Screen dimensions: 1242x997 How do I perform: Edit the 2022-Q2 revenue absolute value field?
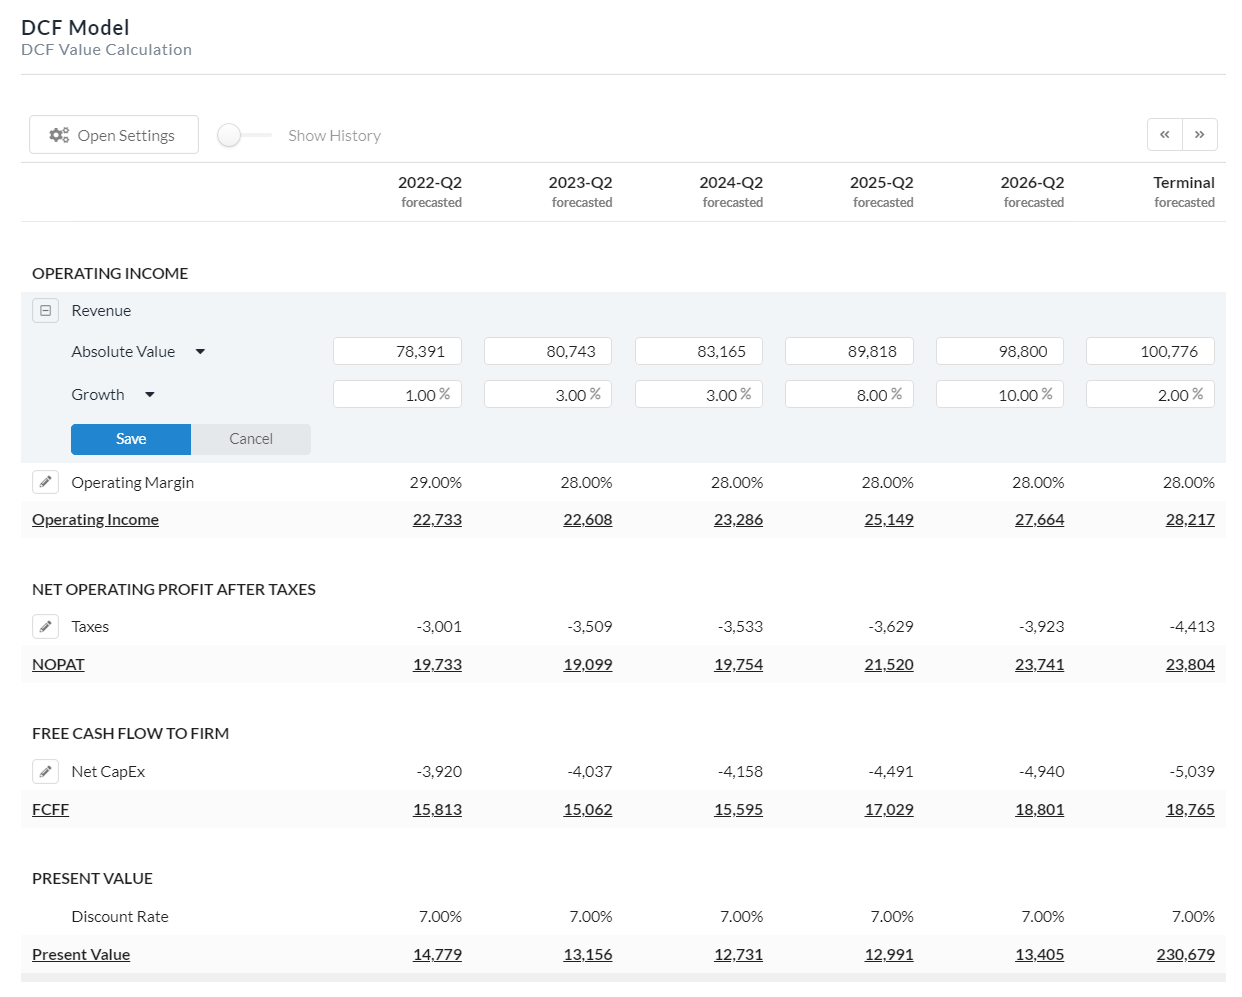point(397,351)
